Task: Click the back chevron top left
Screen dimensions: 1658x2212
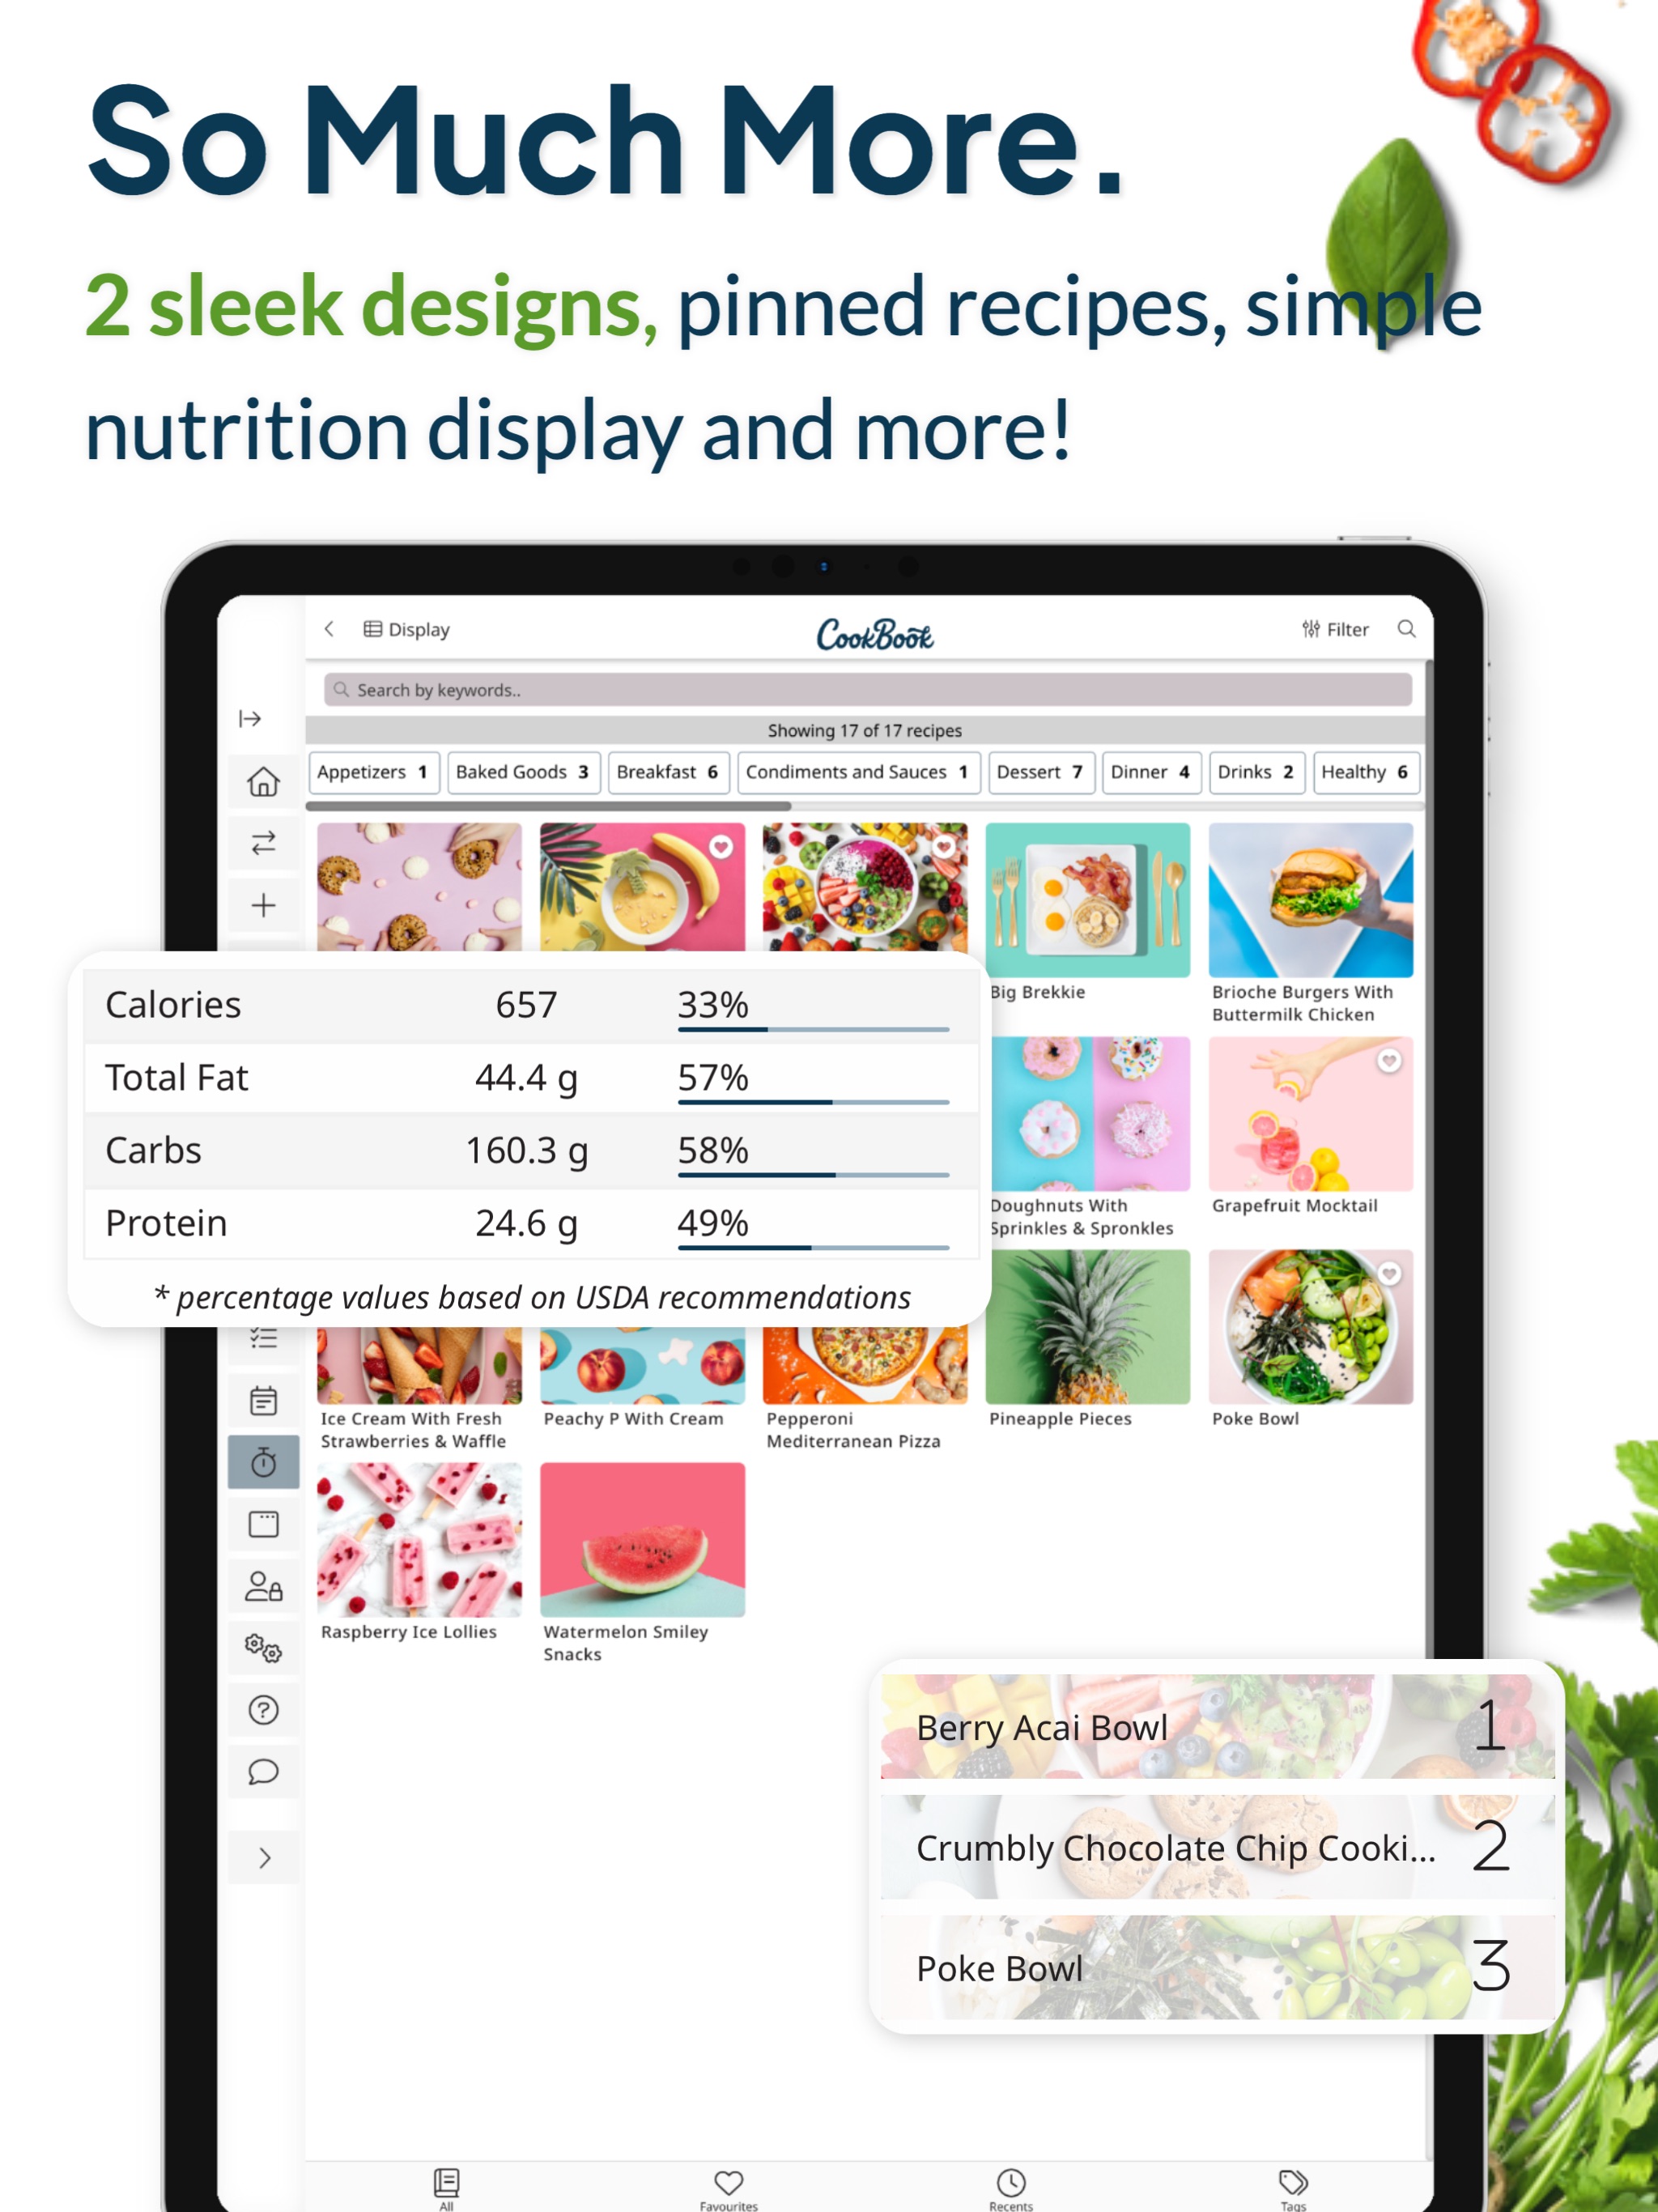Action: 333,631
